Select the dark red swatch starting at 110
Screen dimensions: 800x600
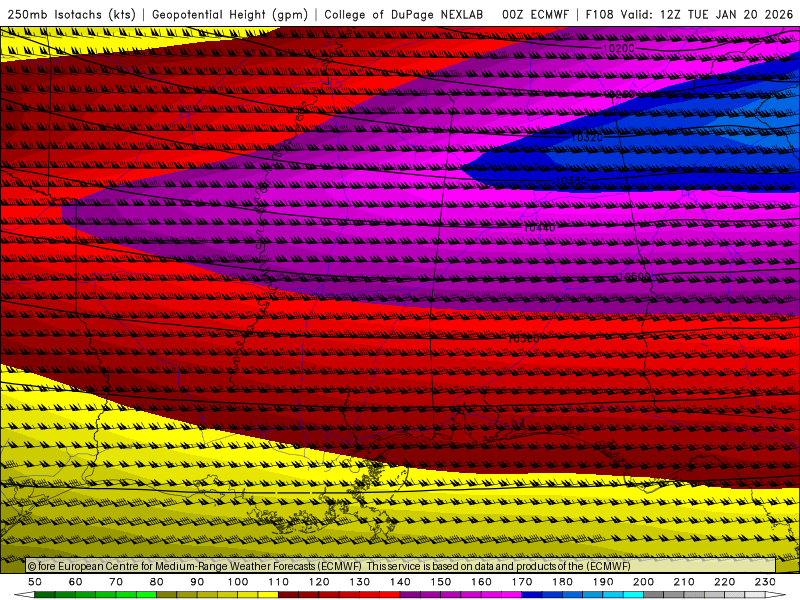coord(288,595)
